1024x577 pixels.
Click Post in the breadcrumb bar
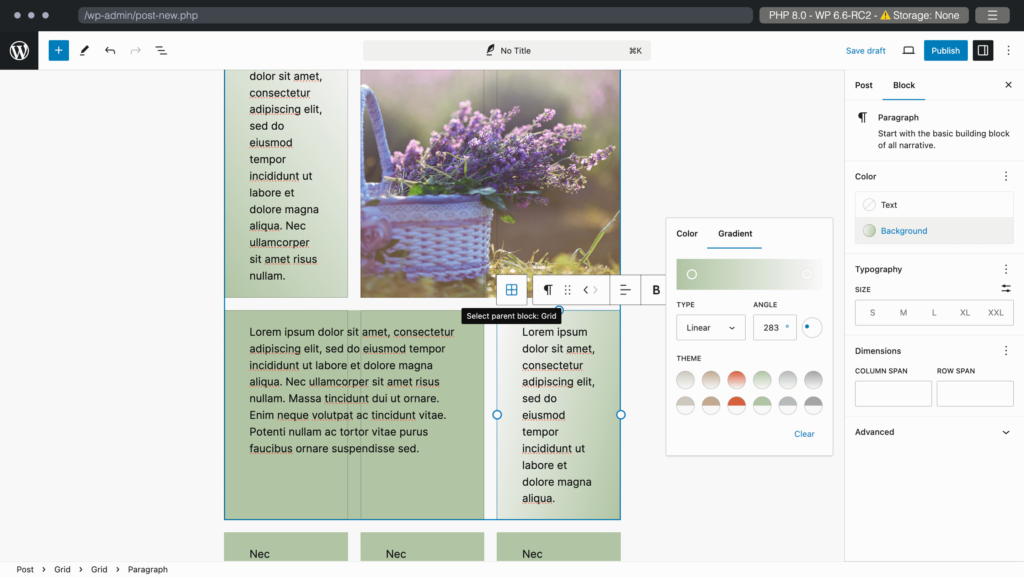(25, 569)
